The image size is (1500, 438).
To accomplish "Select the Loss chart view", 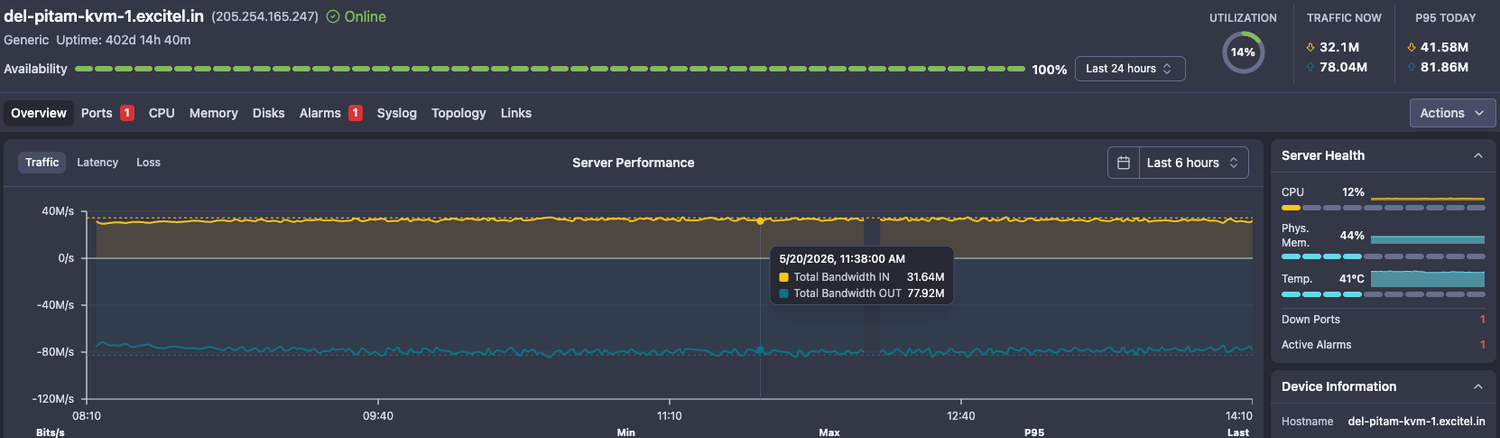I will coord(148,162).
